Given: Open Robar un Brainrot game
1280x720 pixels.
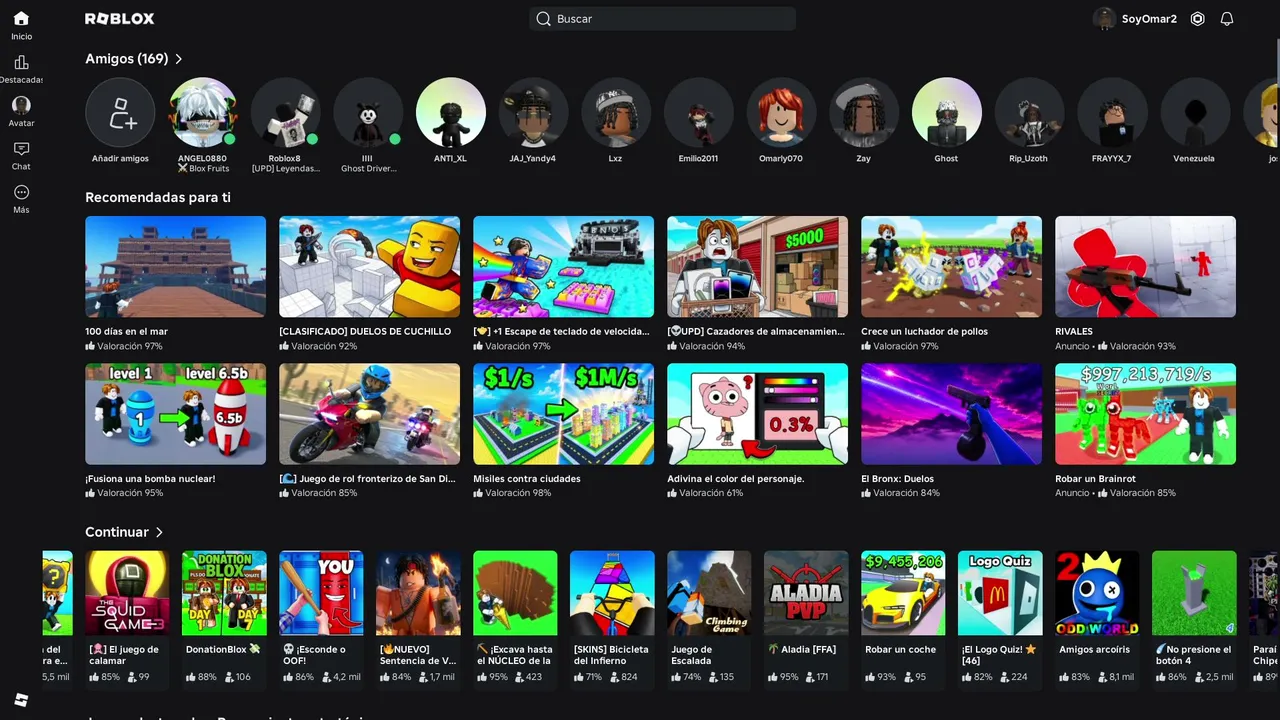Looking at the screenshot, I should (x=1145, y=414).
